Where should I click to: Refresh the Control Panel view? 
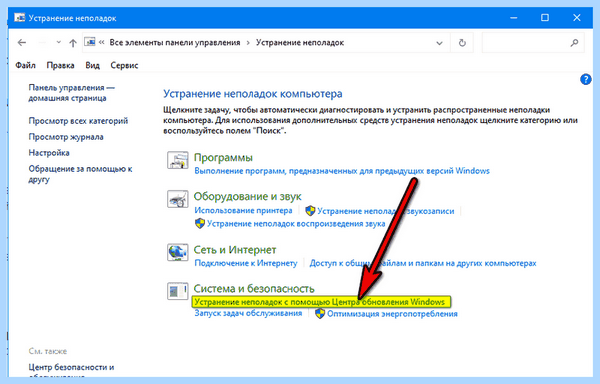pyautogui.click(x=462, y=43)
